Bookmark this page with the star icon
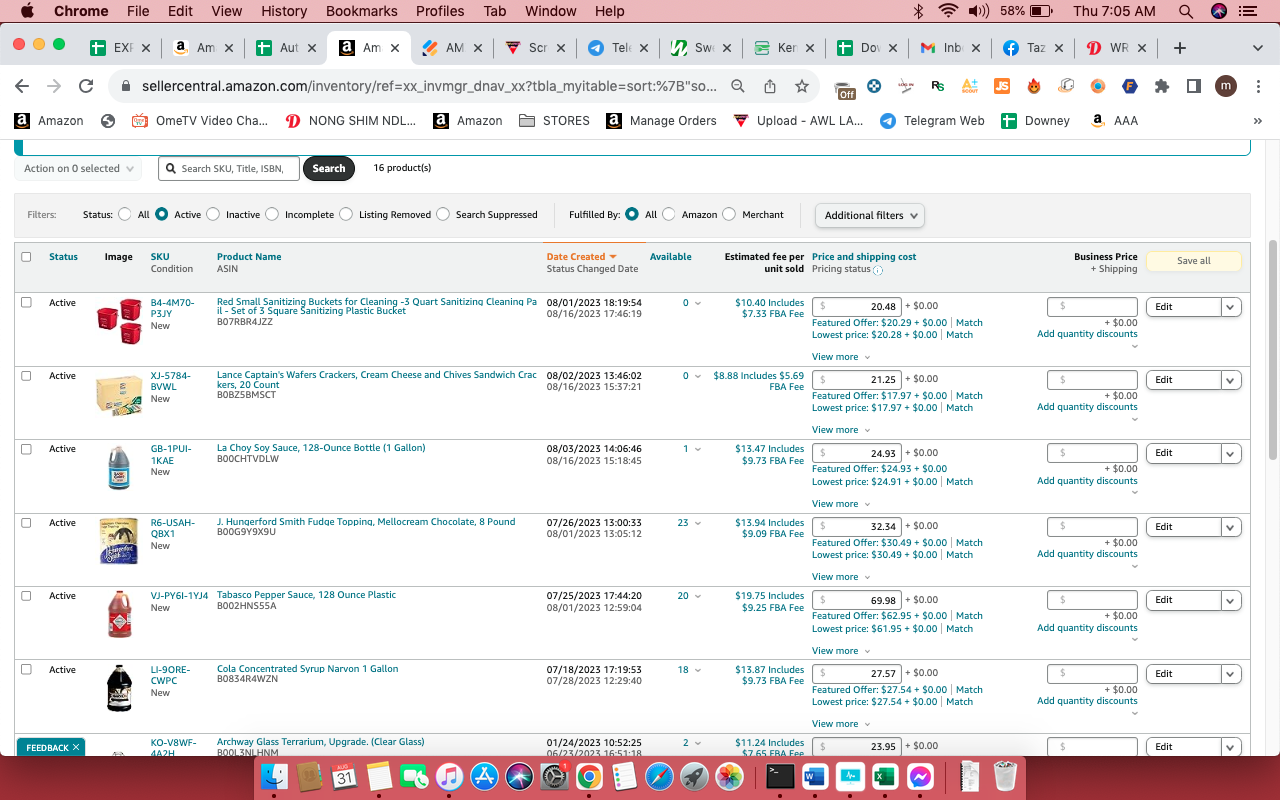The width and height of the screenshot is (1280, 800). click(x=801, y=87)
